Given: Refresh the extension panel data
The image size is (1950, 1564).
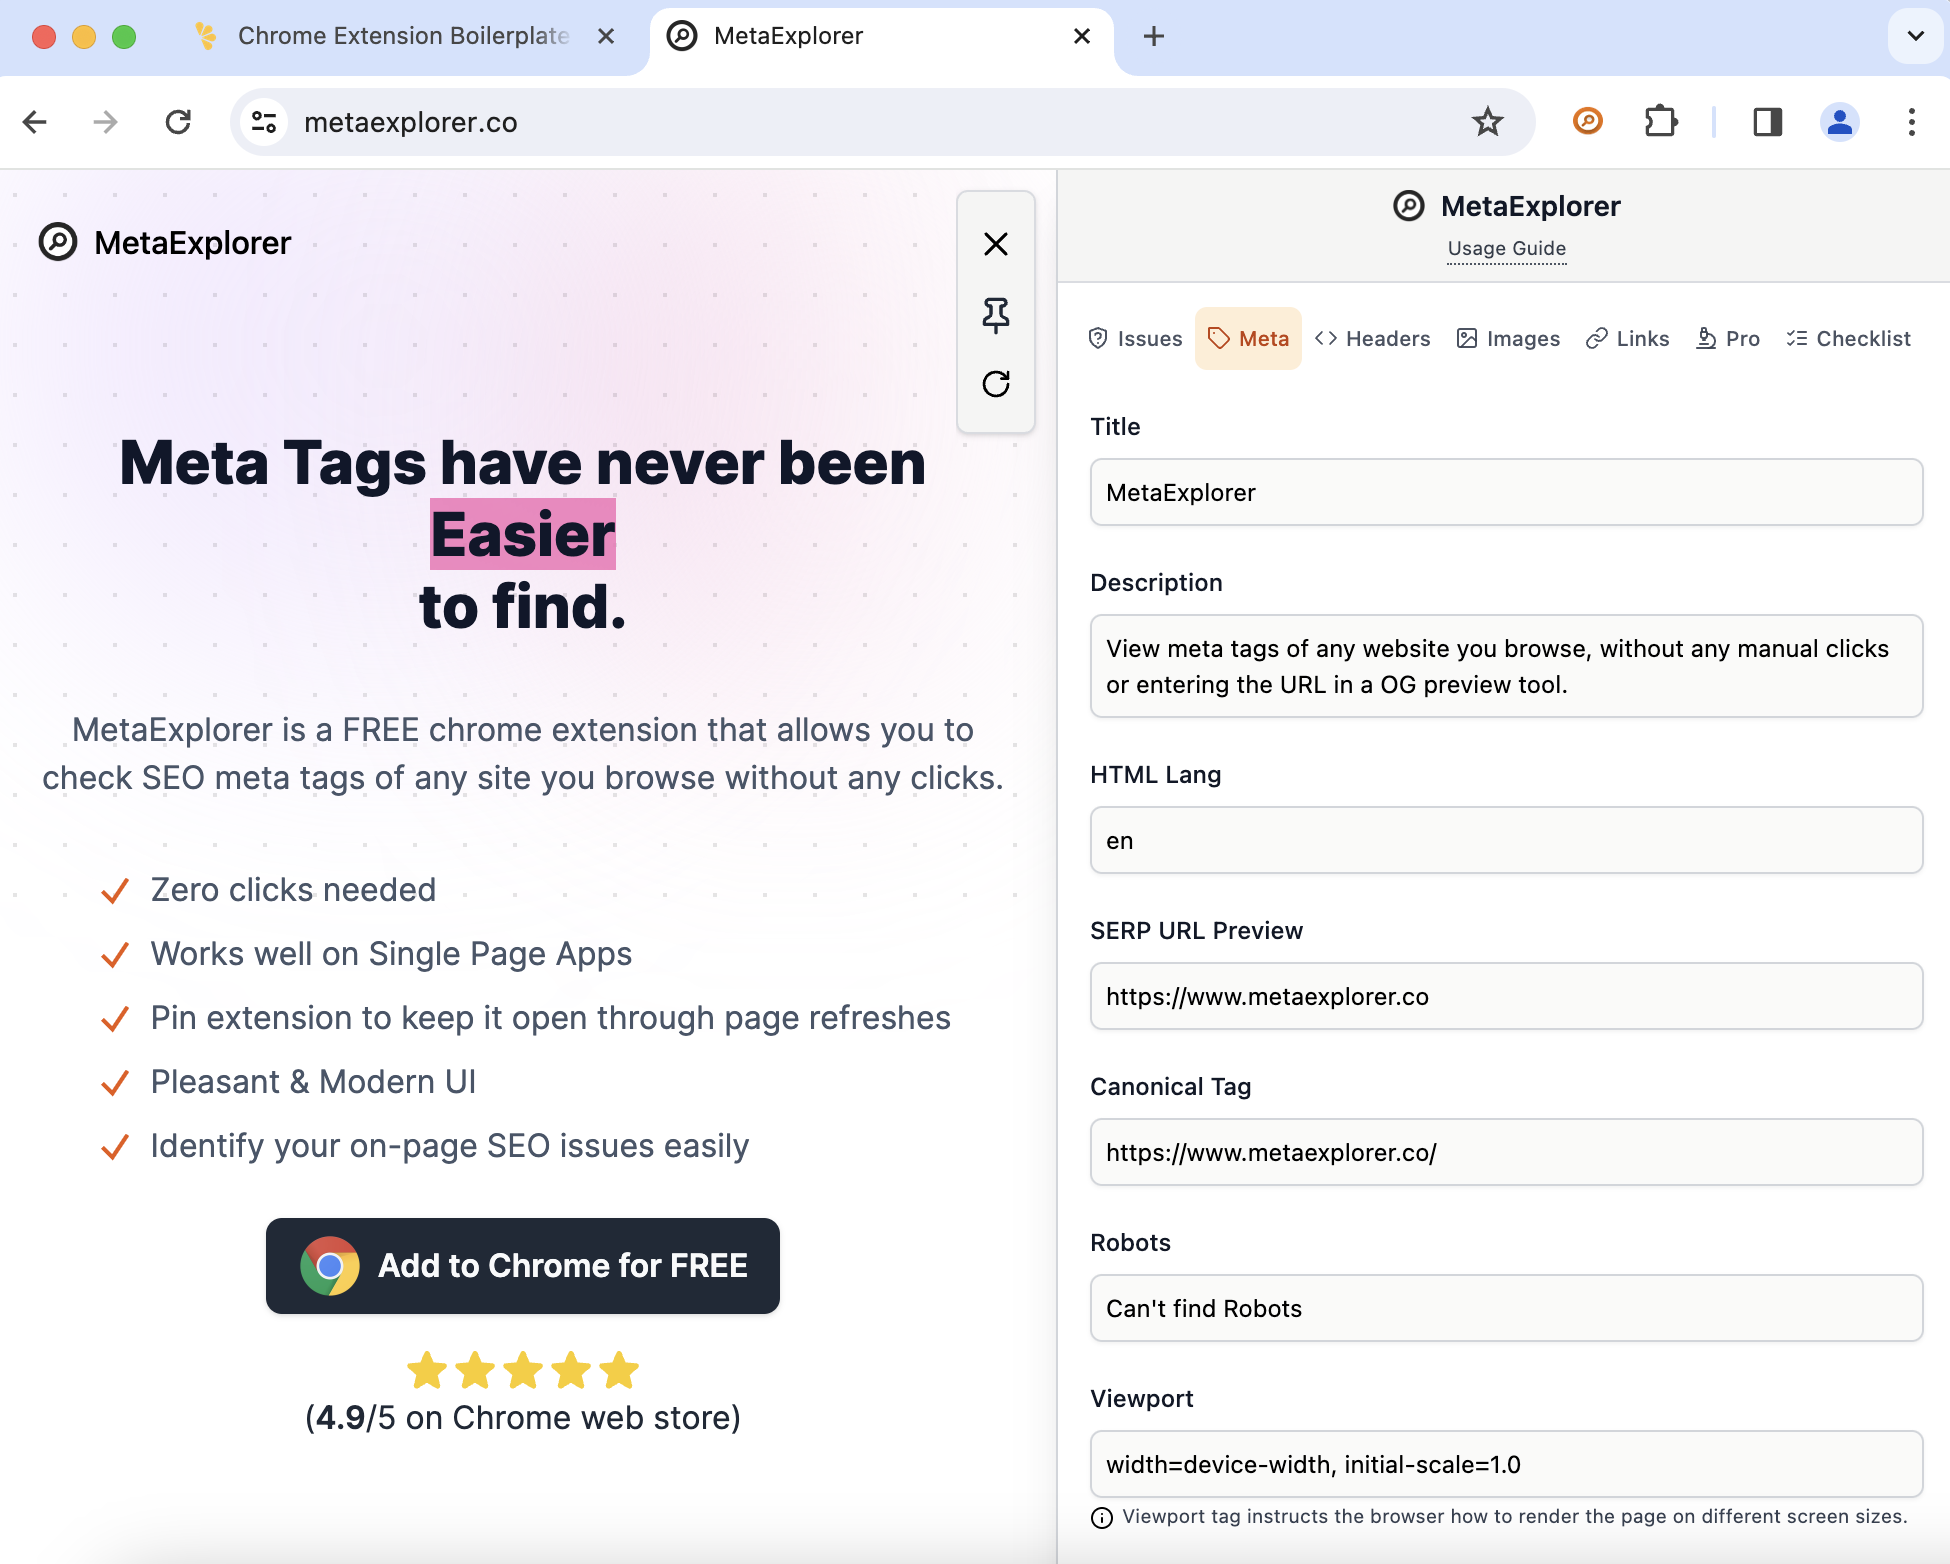Looking at the screenshot, I should point(995,384).
